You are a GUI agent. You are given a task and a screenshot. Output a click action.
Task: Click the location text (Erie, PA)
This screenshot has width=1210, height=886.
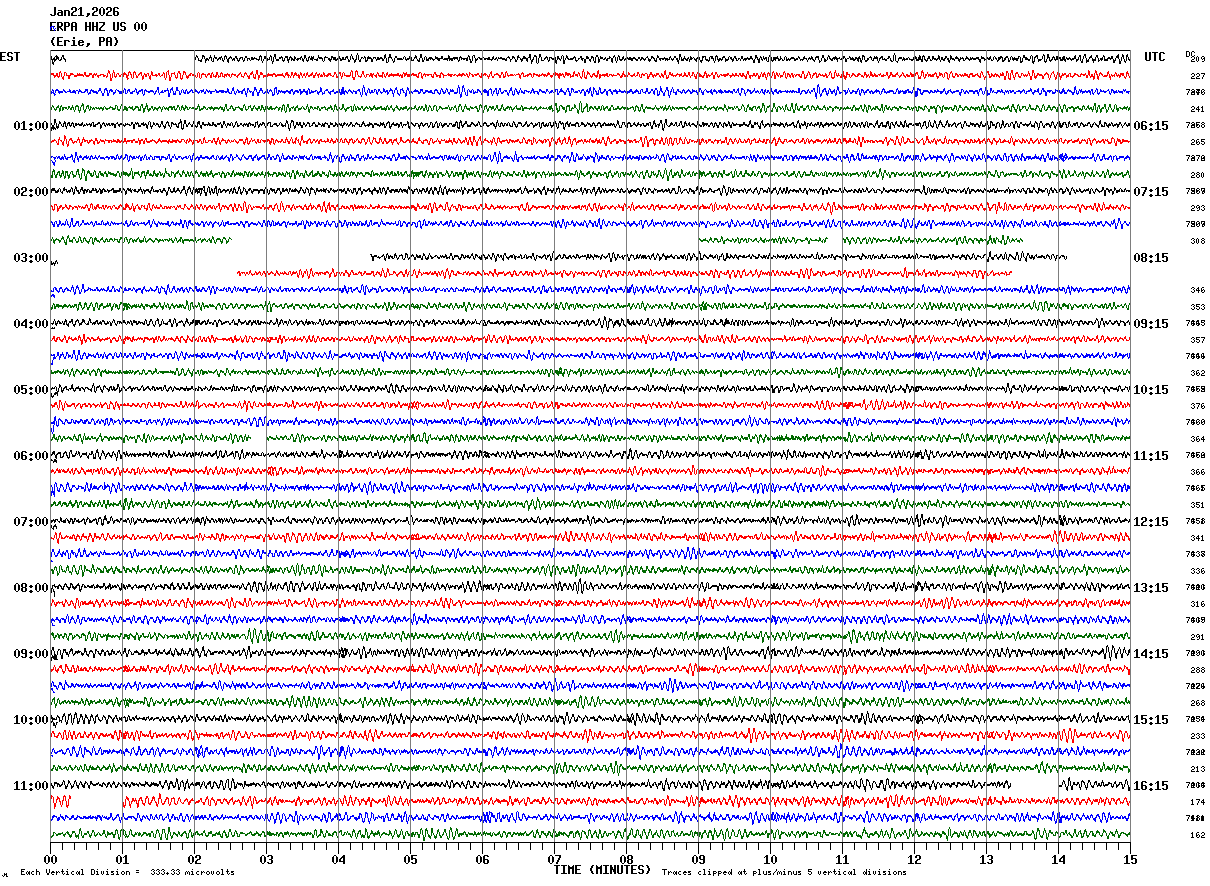pyautogui.click(x=84, y=42)
